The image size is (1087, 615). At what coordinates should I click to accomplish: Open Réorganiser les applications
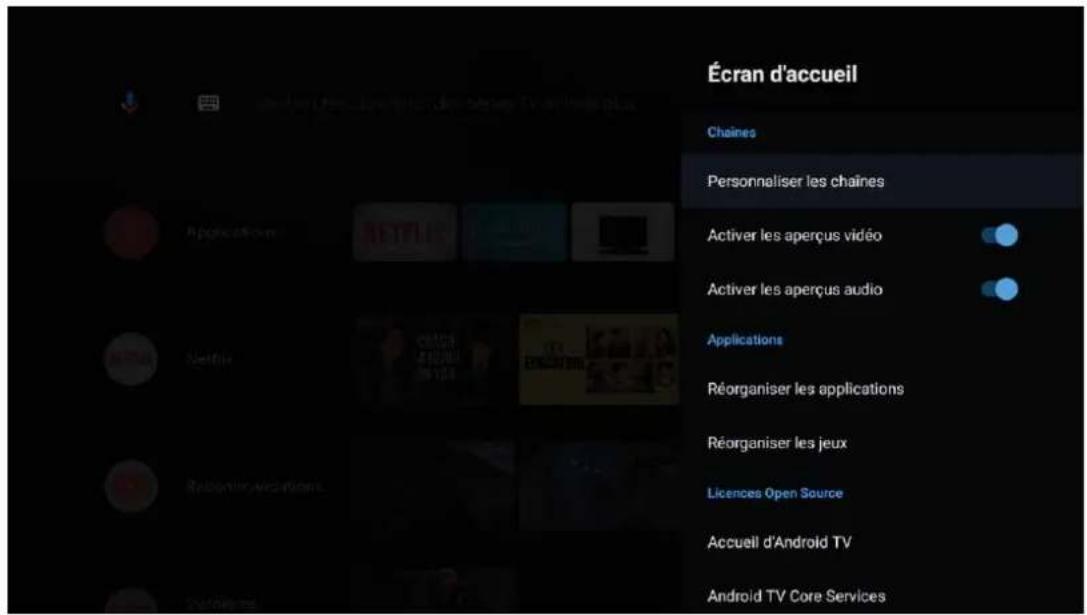(x=882, y=389)
